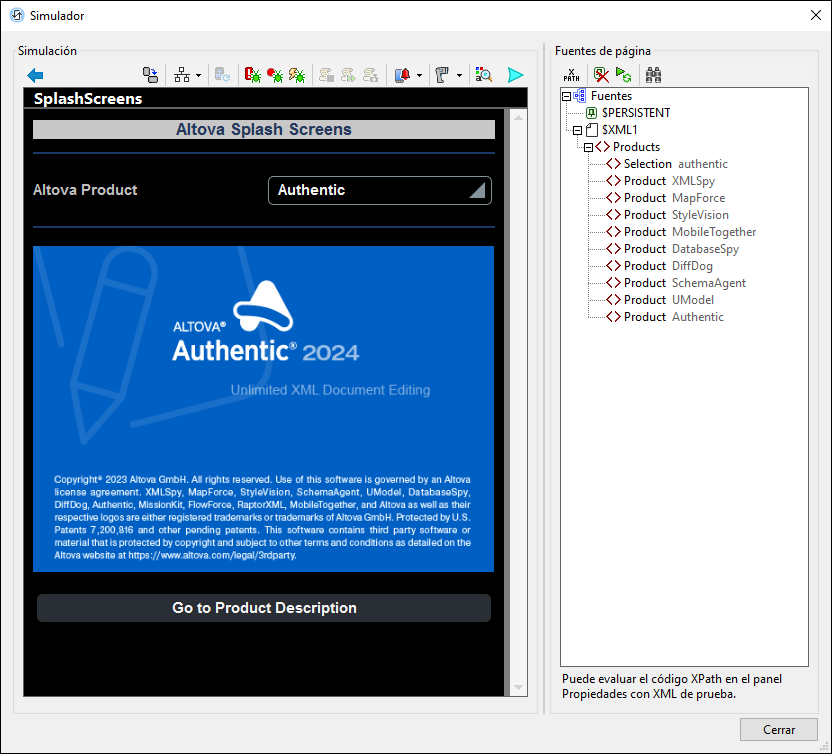Viewport: 832px width, 754px height.
Task: Click the Cerrar button
Action: (x=778, y=730)
